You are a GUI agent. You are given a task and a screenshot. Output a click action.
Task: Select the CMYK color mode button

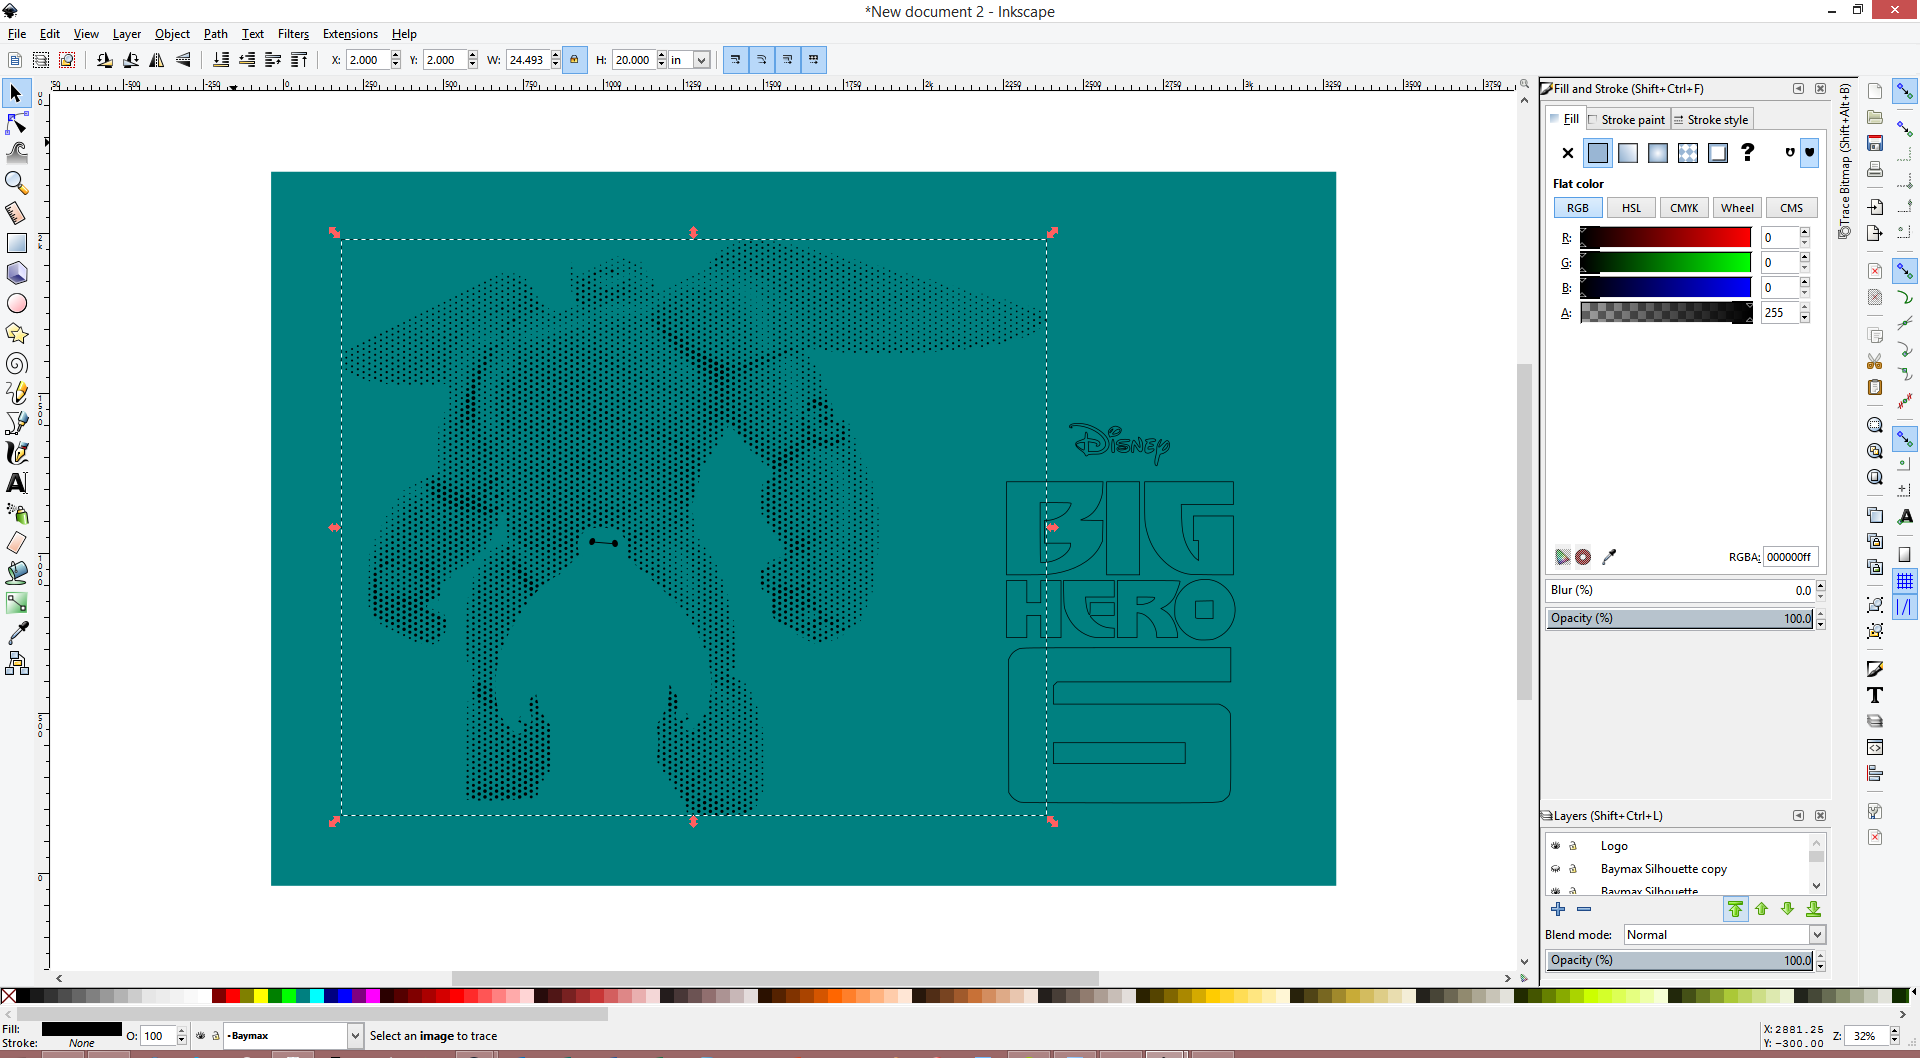pos(1684,208)
